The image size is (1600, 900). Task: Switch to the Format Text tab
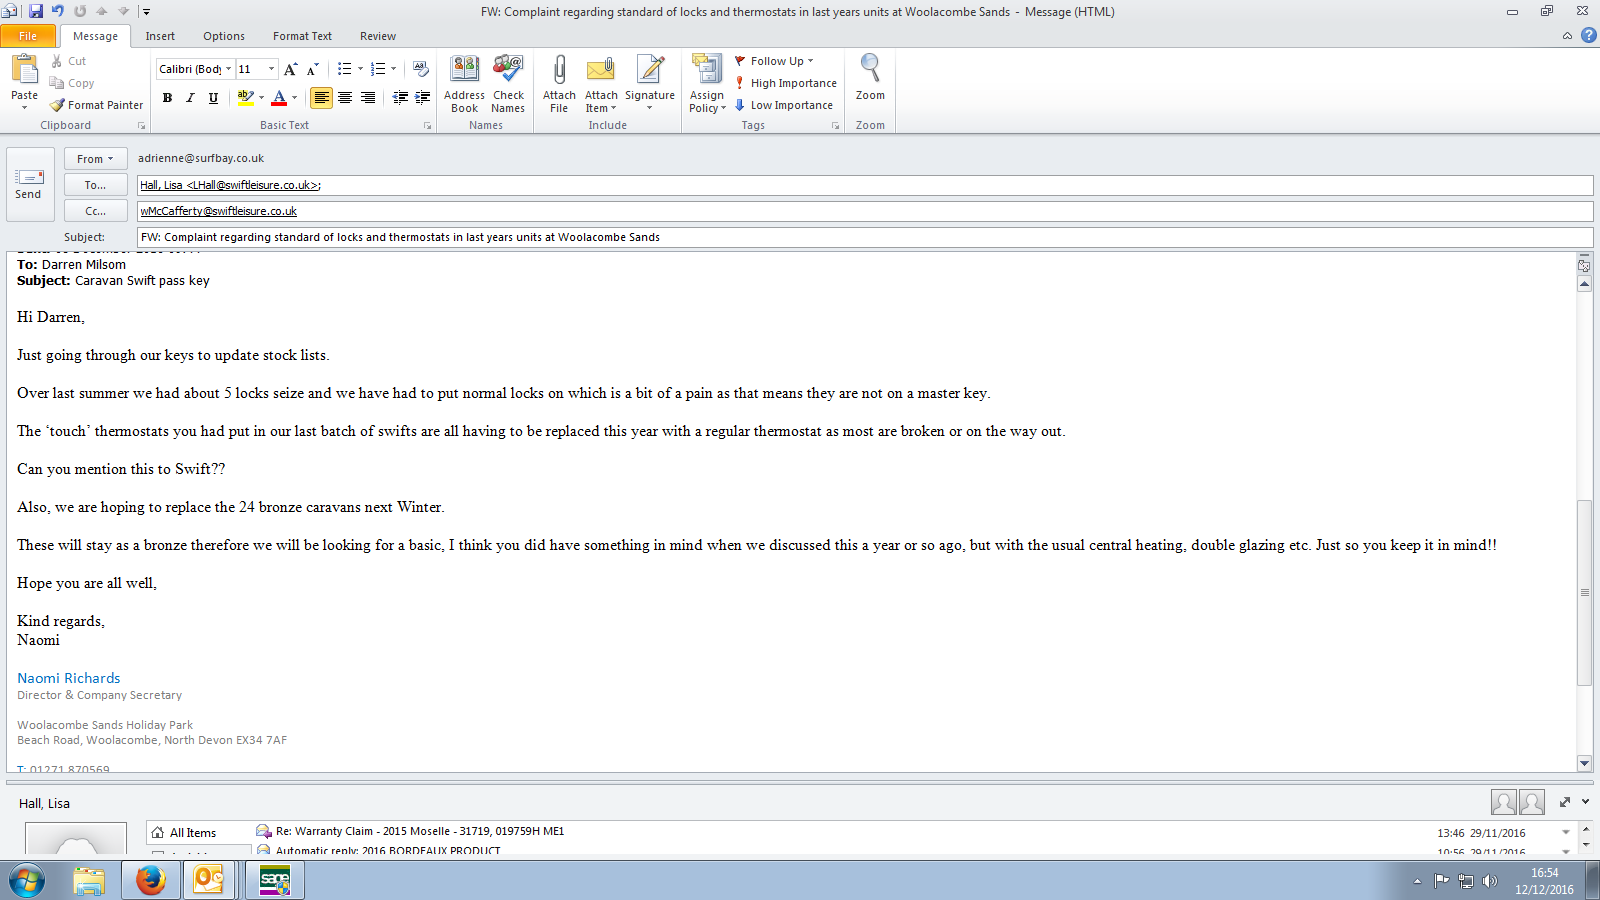click(x=302, y=36)
